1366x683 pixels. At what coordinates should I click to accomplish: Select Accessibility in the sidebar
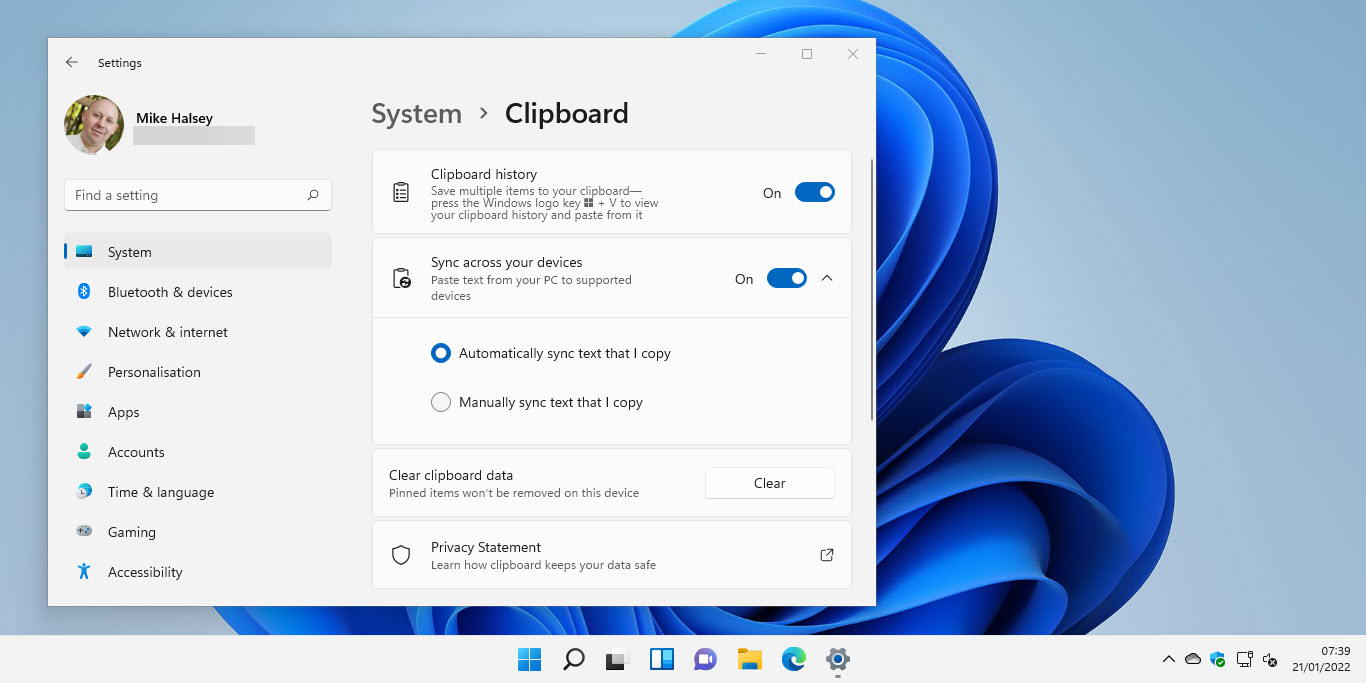click(145, 572)
